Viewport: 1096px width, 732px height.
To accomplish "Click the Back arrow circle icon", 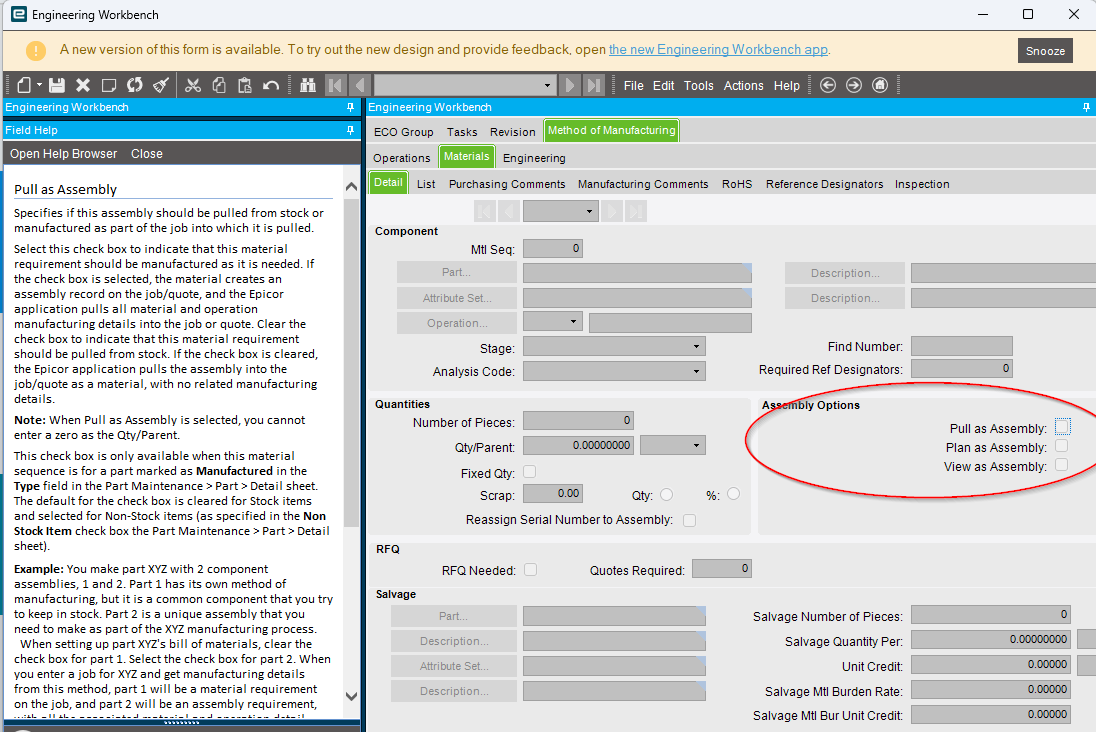I will (828, 85).
